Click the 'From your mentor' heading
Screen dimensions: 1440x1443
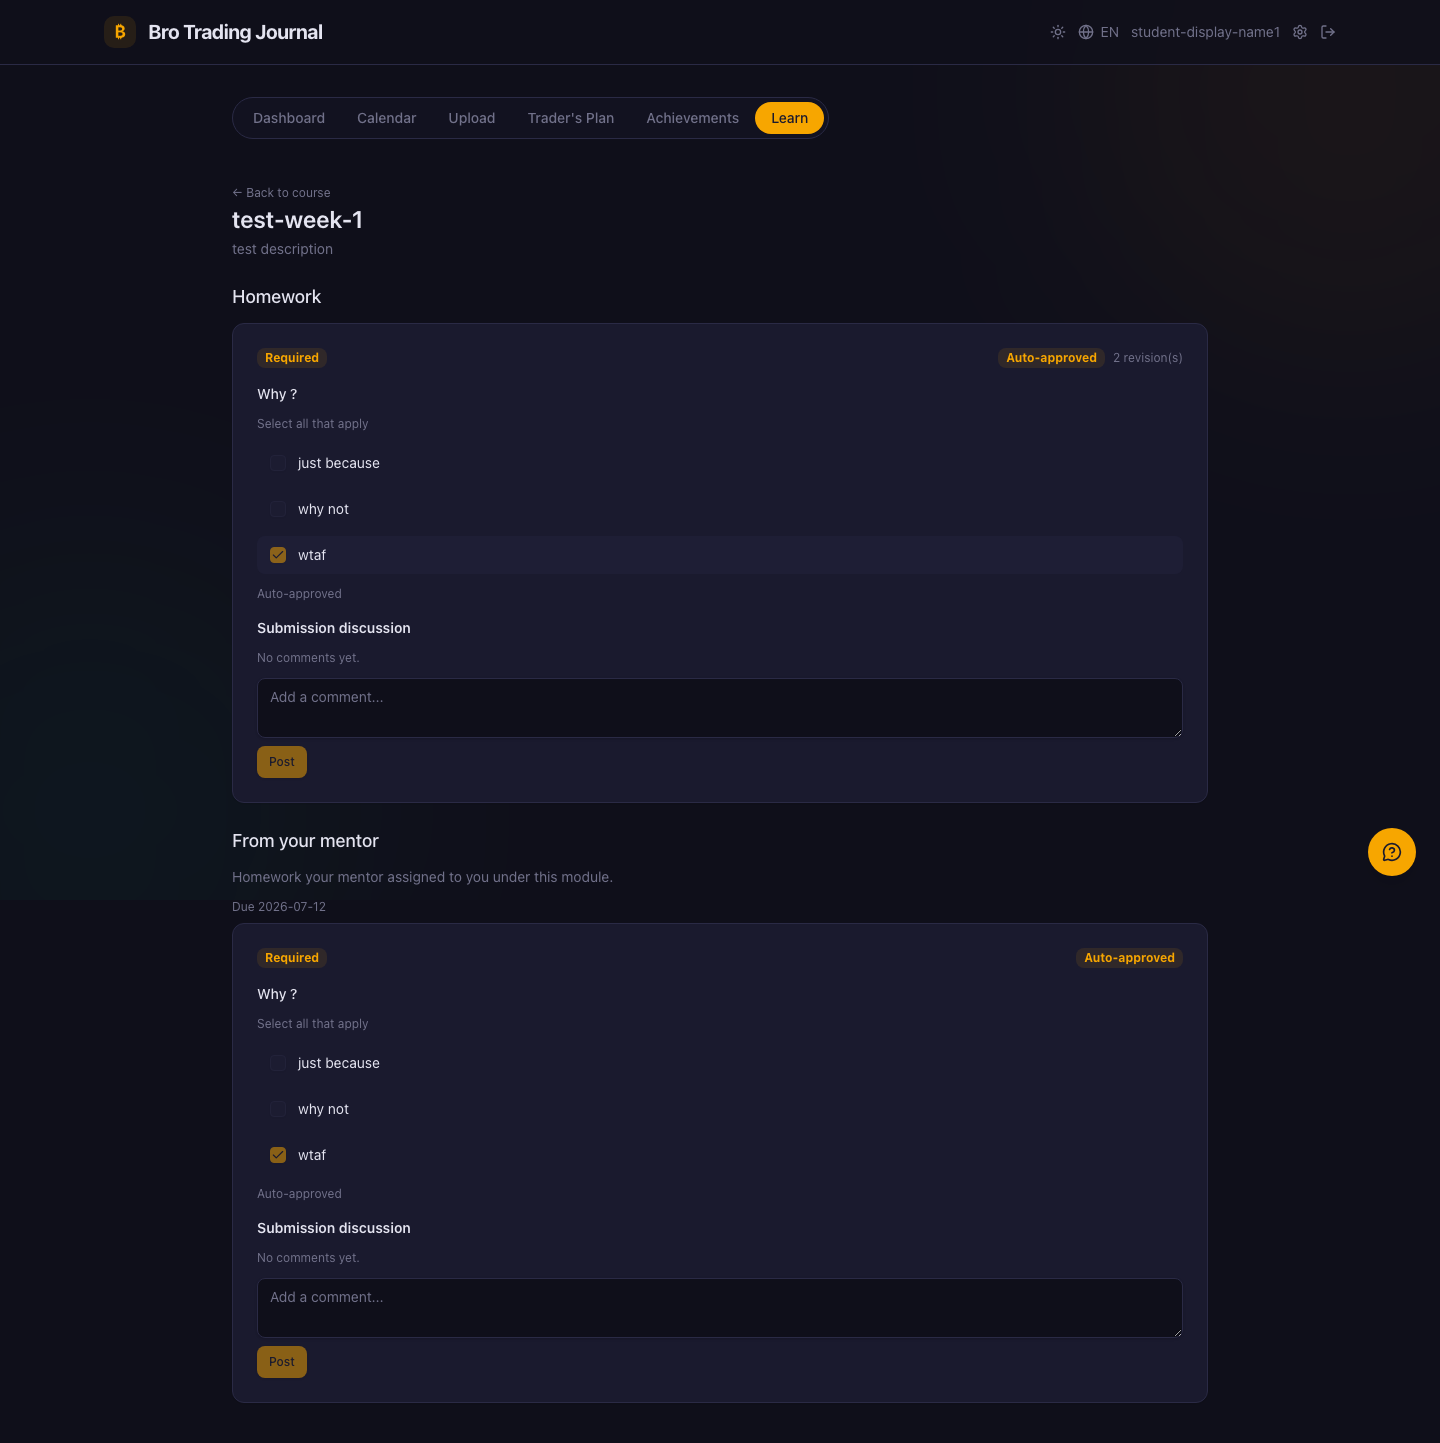[305, 841]
